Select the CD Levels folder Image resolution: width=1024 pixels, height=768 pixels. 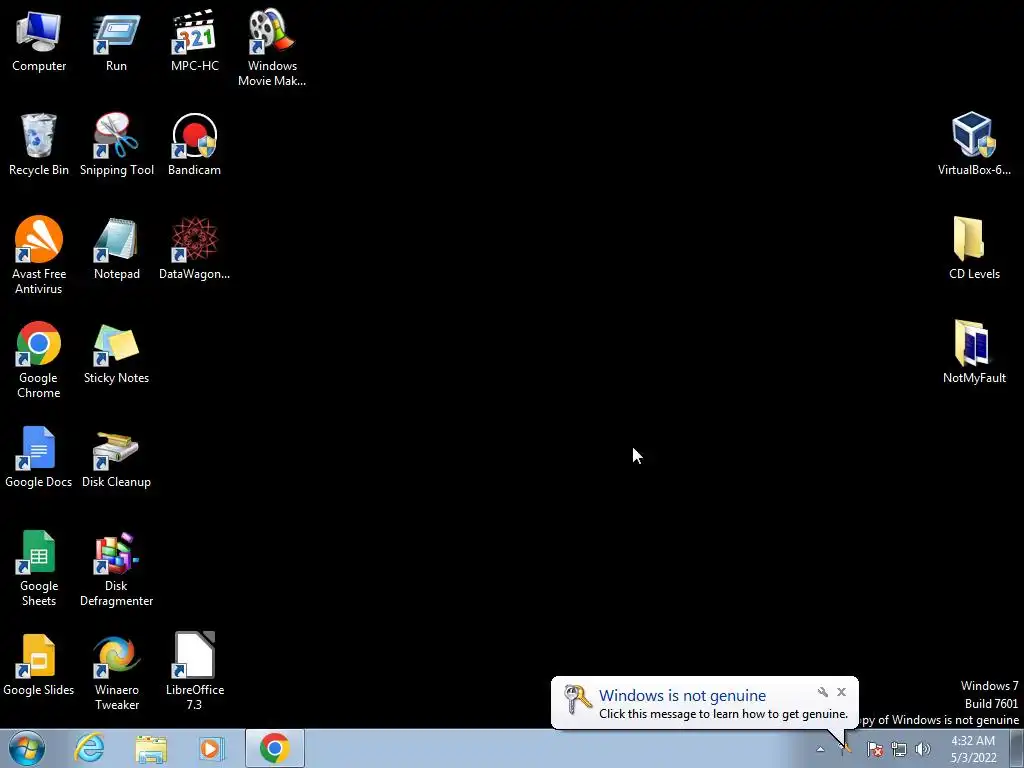974,248
